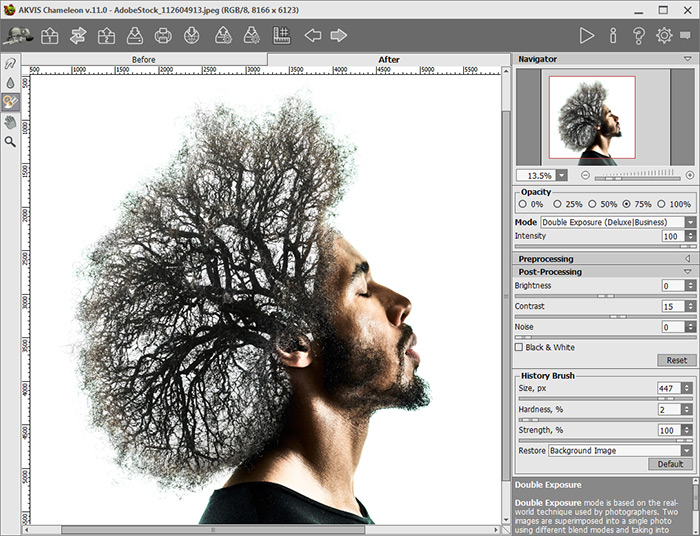The image size is (700, 536).
Task: Save fragment project toolbar icon
Action: pyautogui.click(x=252, y=35)
